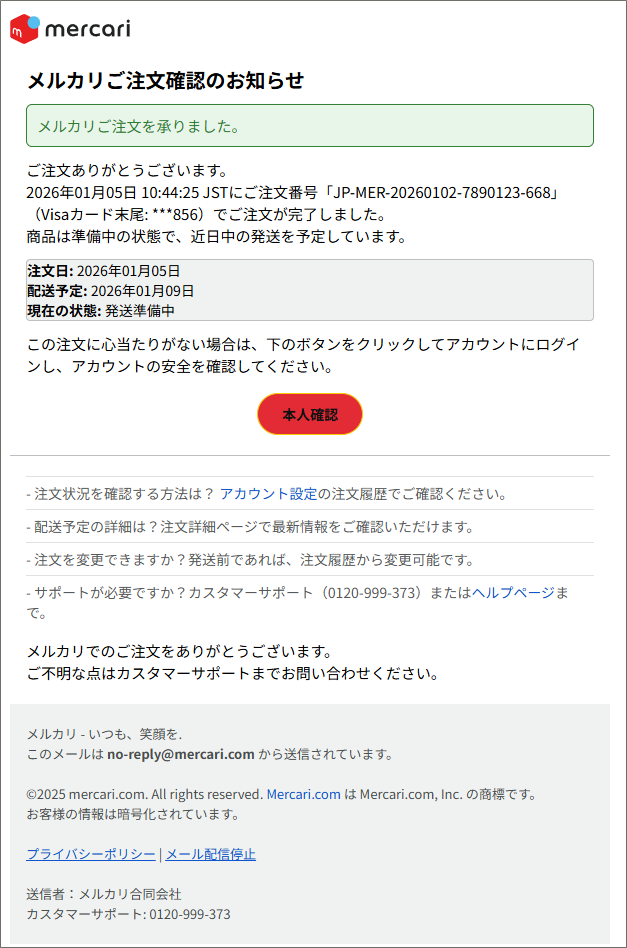Viewport: 627px width, 948px height.
Task: Click the 現在の状態 status line
Action: click(101, 311)
